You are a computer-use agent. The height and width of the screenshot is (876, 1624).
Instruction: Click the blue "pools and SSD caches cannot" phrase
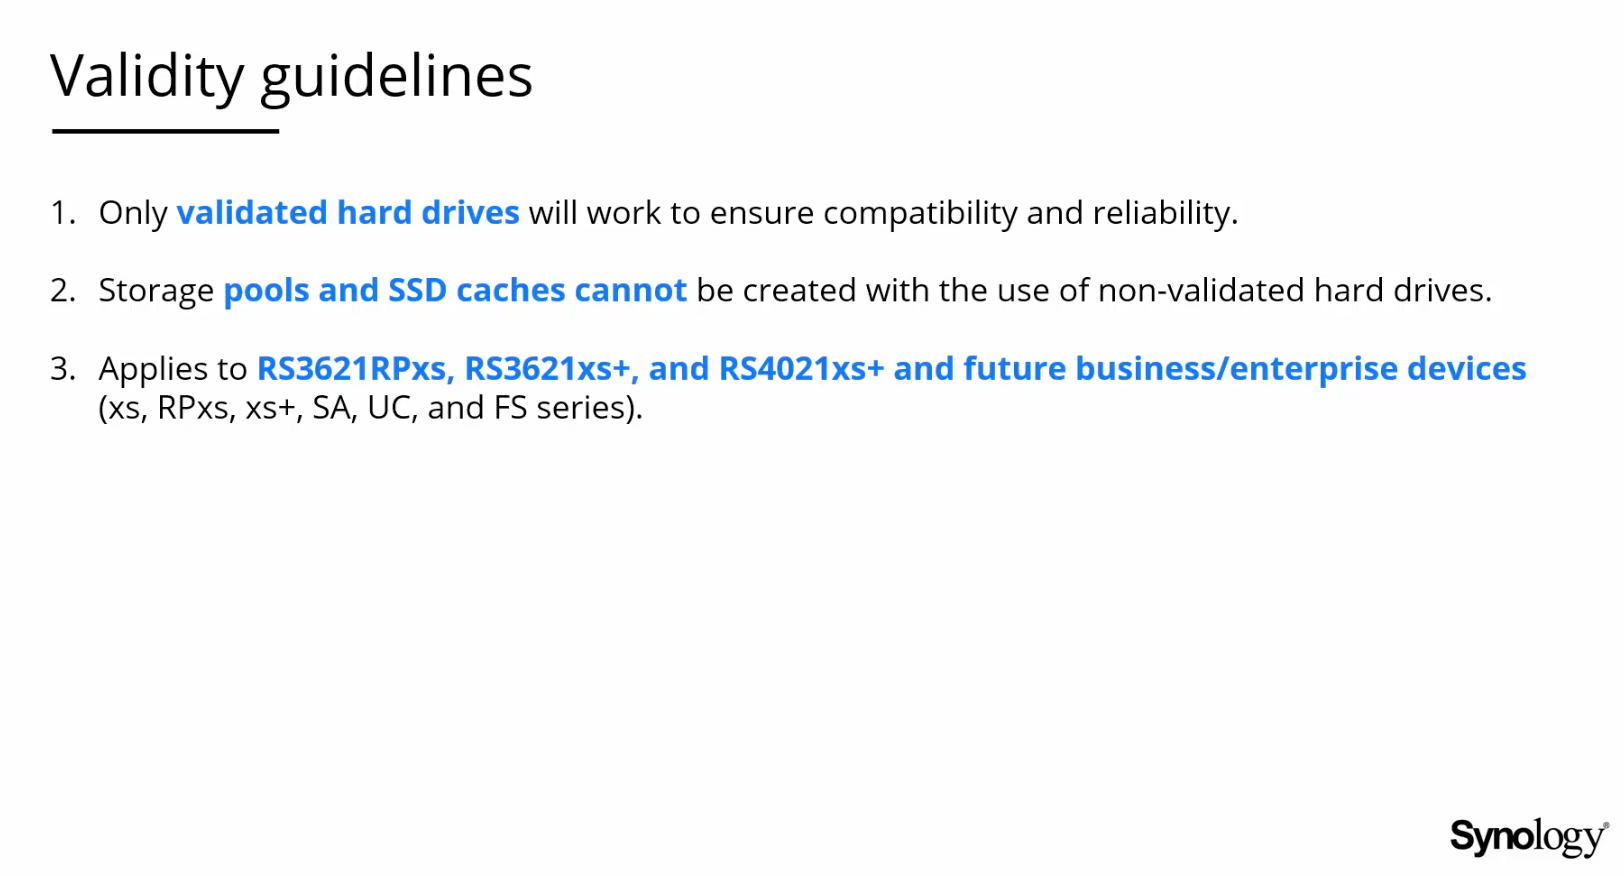(455, 290)
